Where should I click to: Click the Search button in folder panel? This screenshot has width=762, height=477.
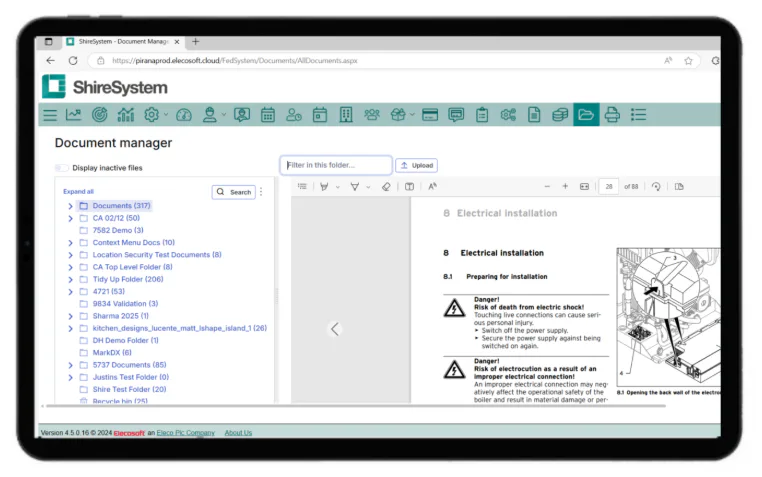234,192
